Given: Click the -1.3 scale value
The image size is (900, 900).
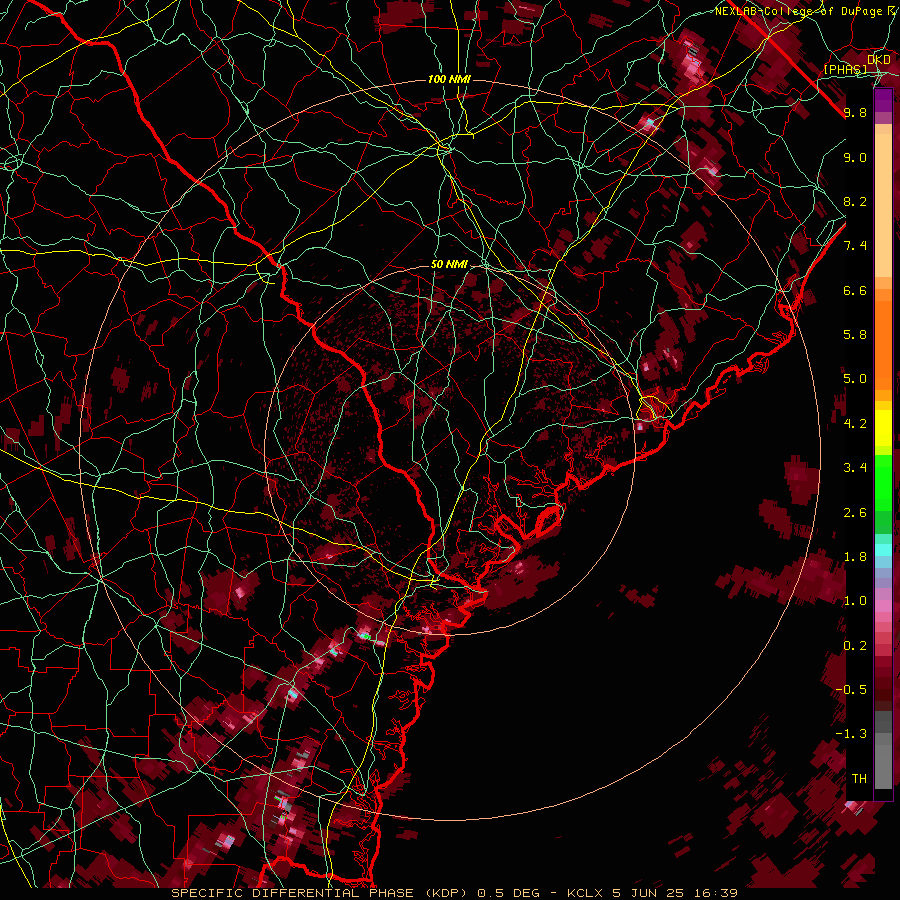Looking at the screenshot, I should click(851, 734).
